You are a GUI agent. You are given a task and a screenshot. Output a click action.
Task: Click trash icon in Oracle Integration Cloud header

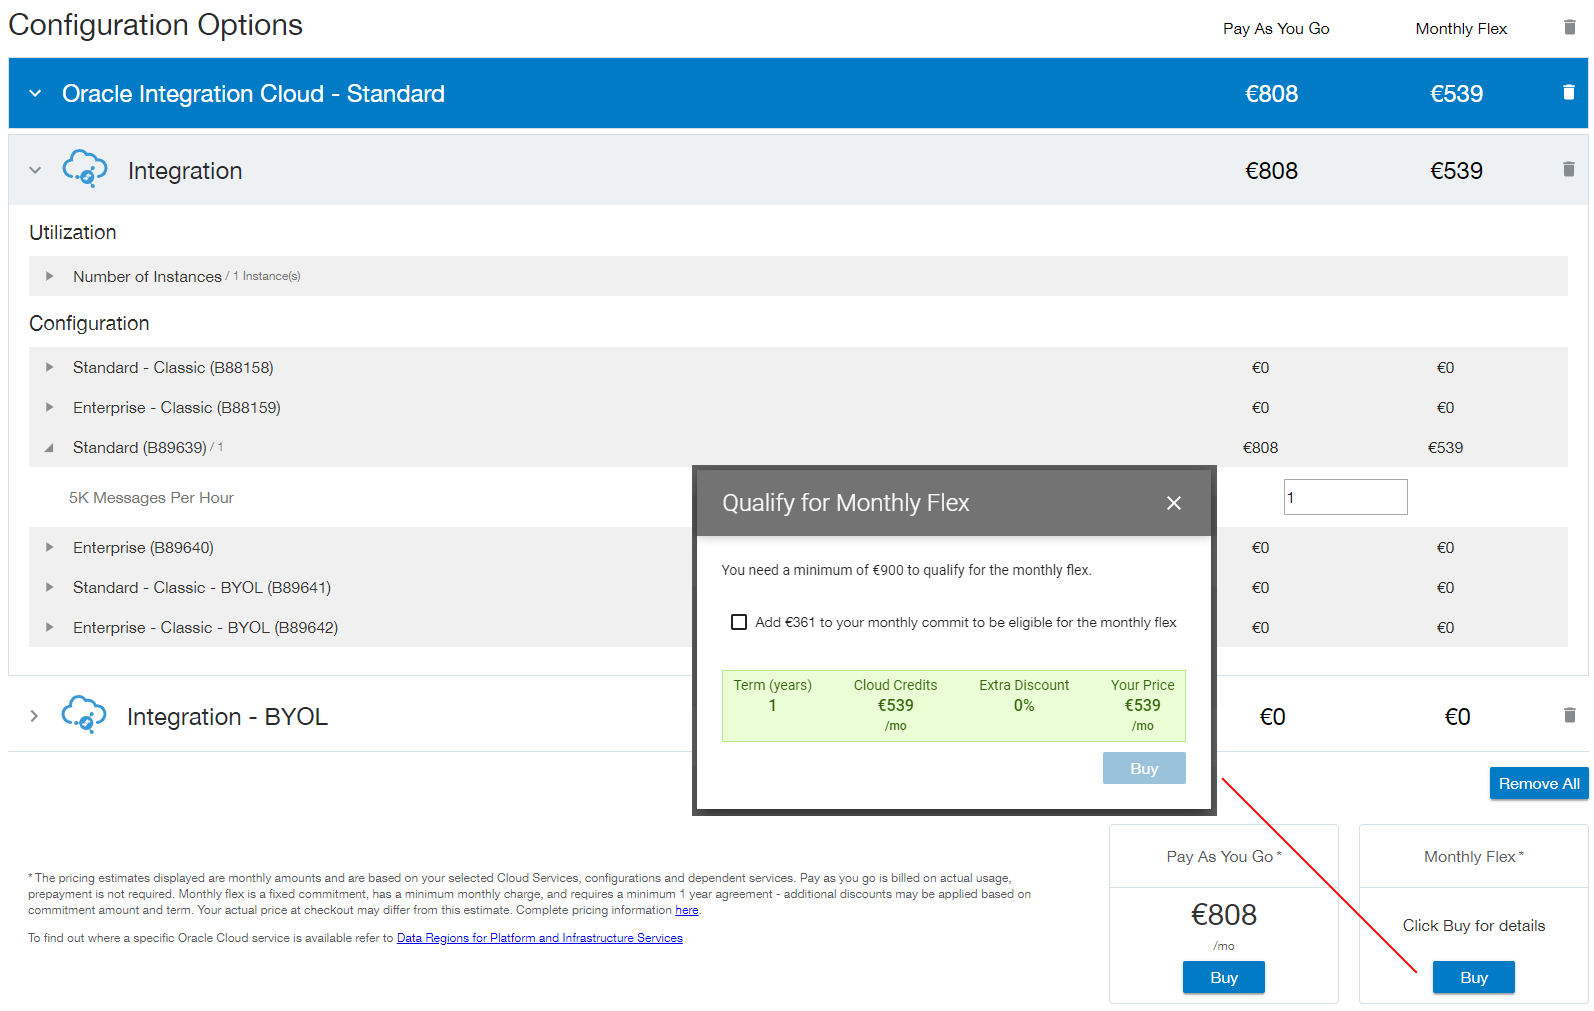tap(1568, 93)
